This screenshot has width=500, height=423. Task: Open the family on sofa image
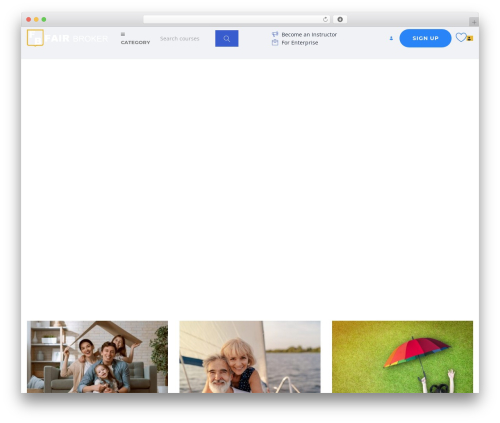pos(97,357)
